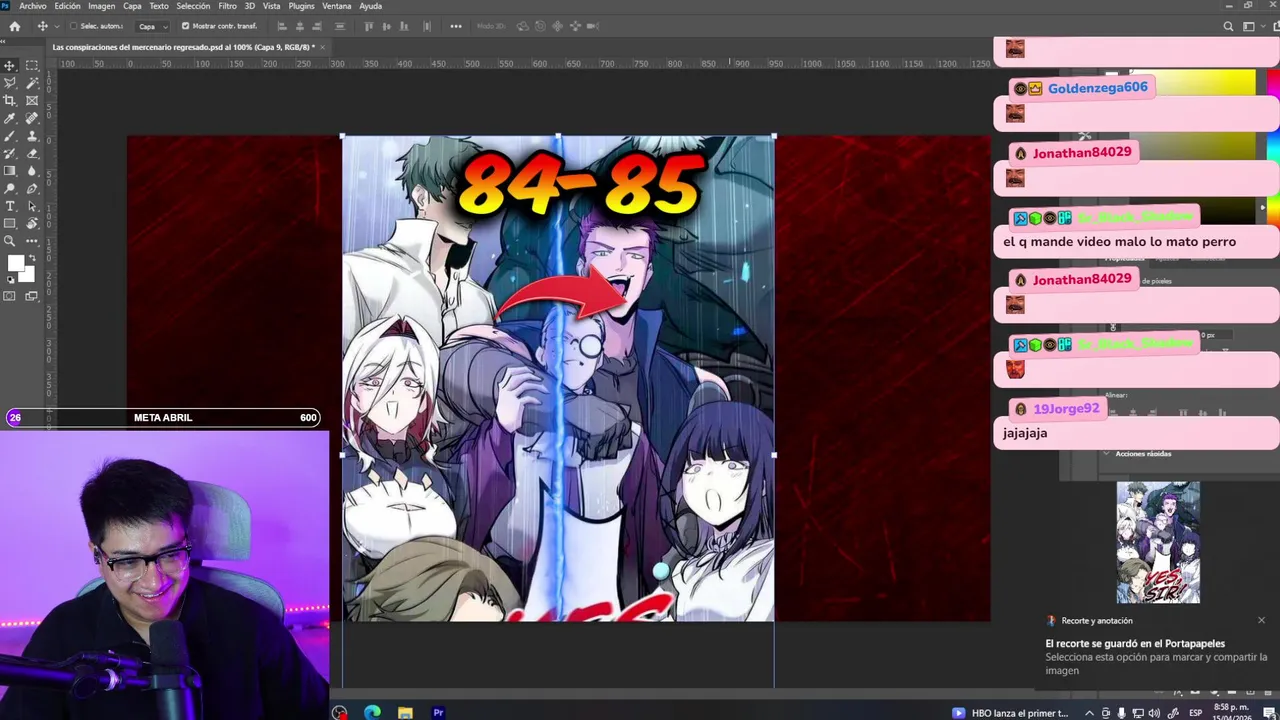Open File Explorer from the taskbar
Screen dimensions: 1280x720
[x=405, y=713]
